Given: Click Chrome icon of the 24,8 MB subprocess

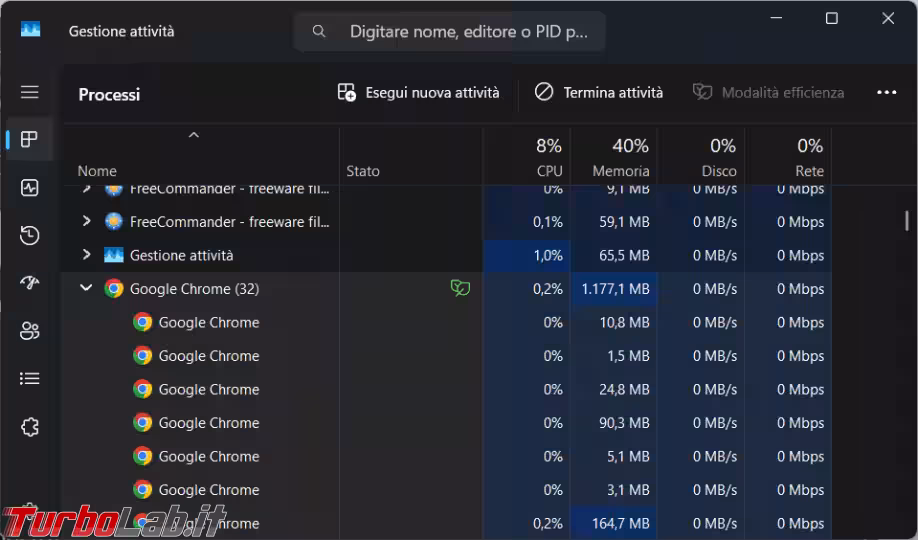Looking at the screenshot, I should point(142,389).
